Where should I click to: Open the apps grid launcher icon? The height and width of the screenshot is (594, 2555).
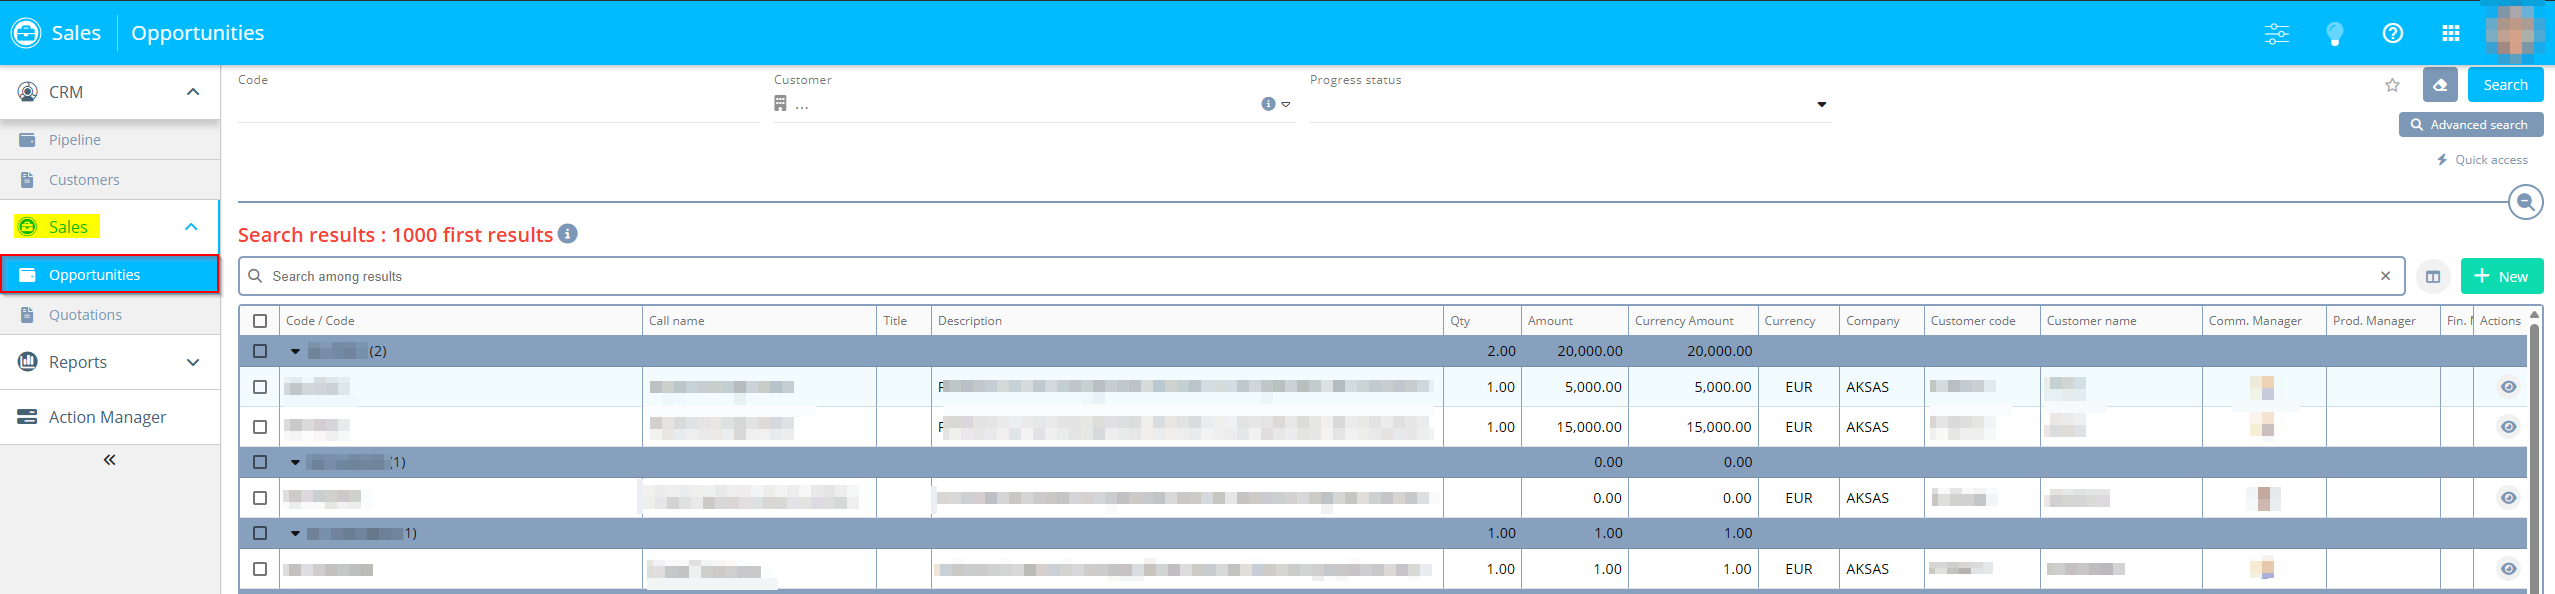pyautogui.click(x=2451, y=33)
